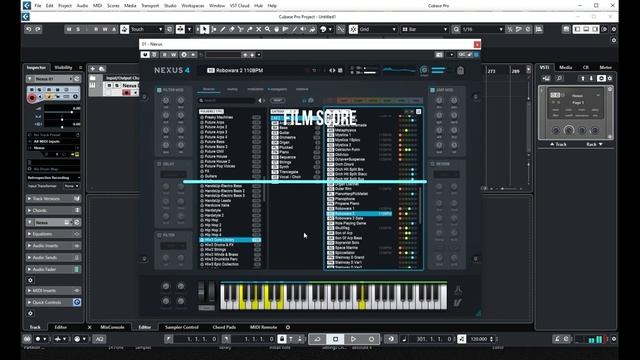Select the Draw pencil tool
This screenshot has width=640, height=360.
coord(222,29)
